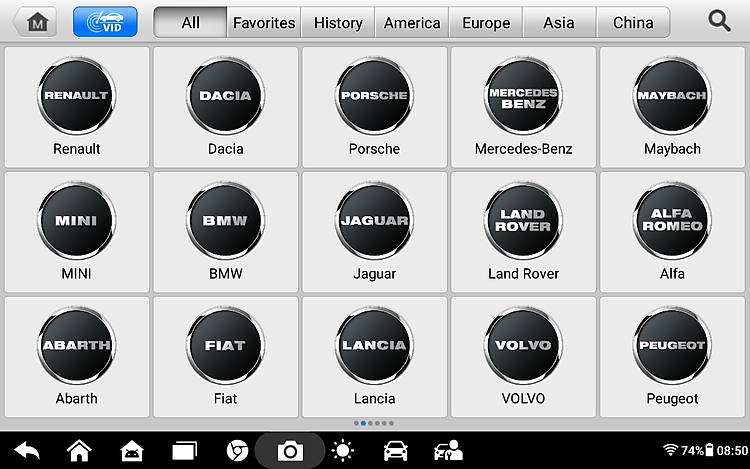Viewport: 750px width, 469px height.
Task: Launch the Chrome browser
Action: click(237, 451)
